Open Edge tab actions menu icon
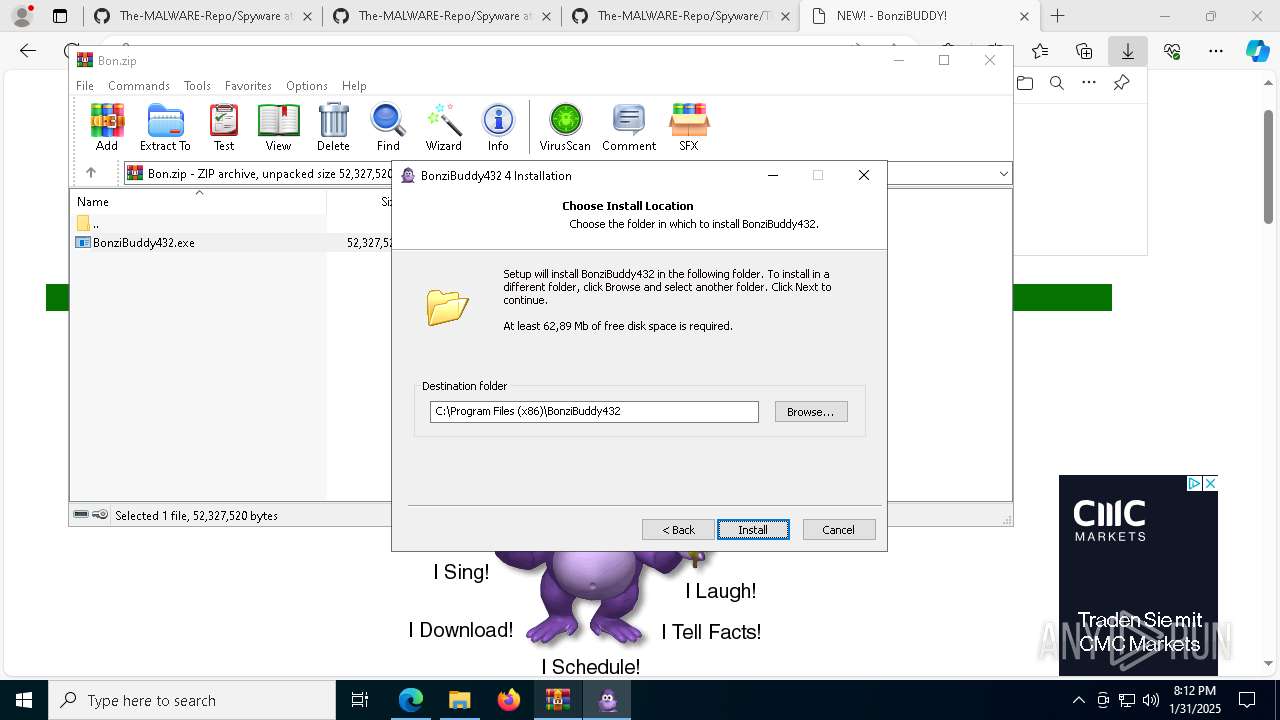Viewport: 1280px width, 720px height. tap(60, 16)
